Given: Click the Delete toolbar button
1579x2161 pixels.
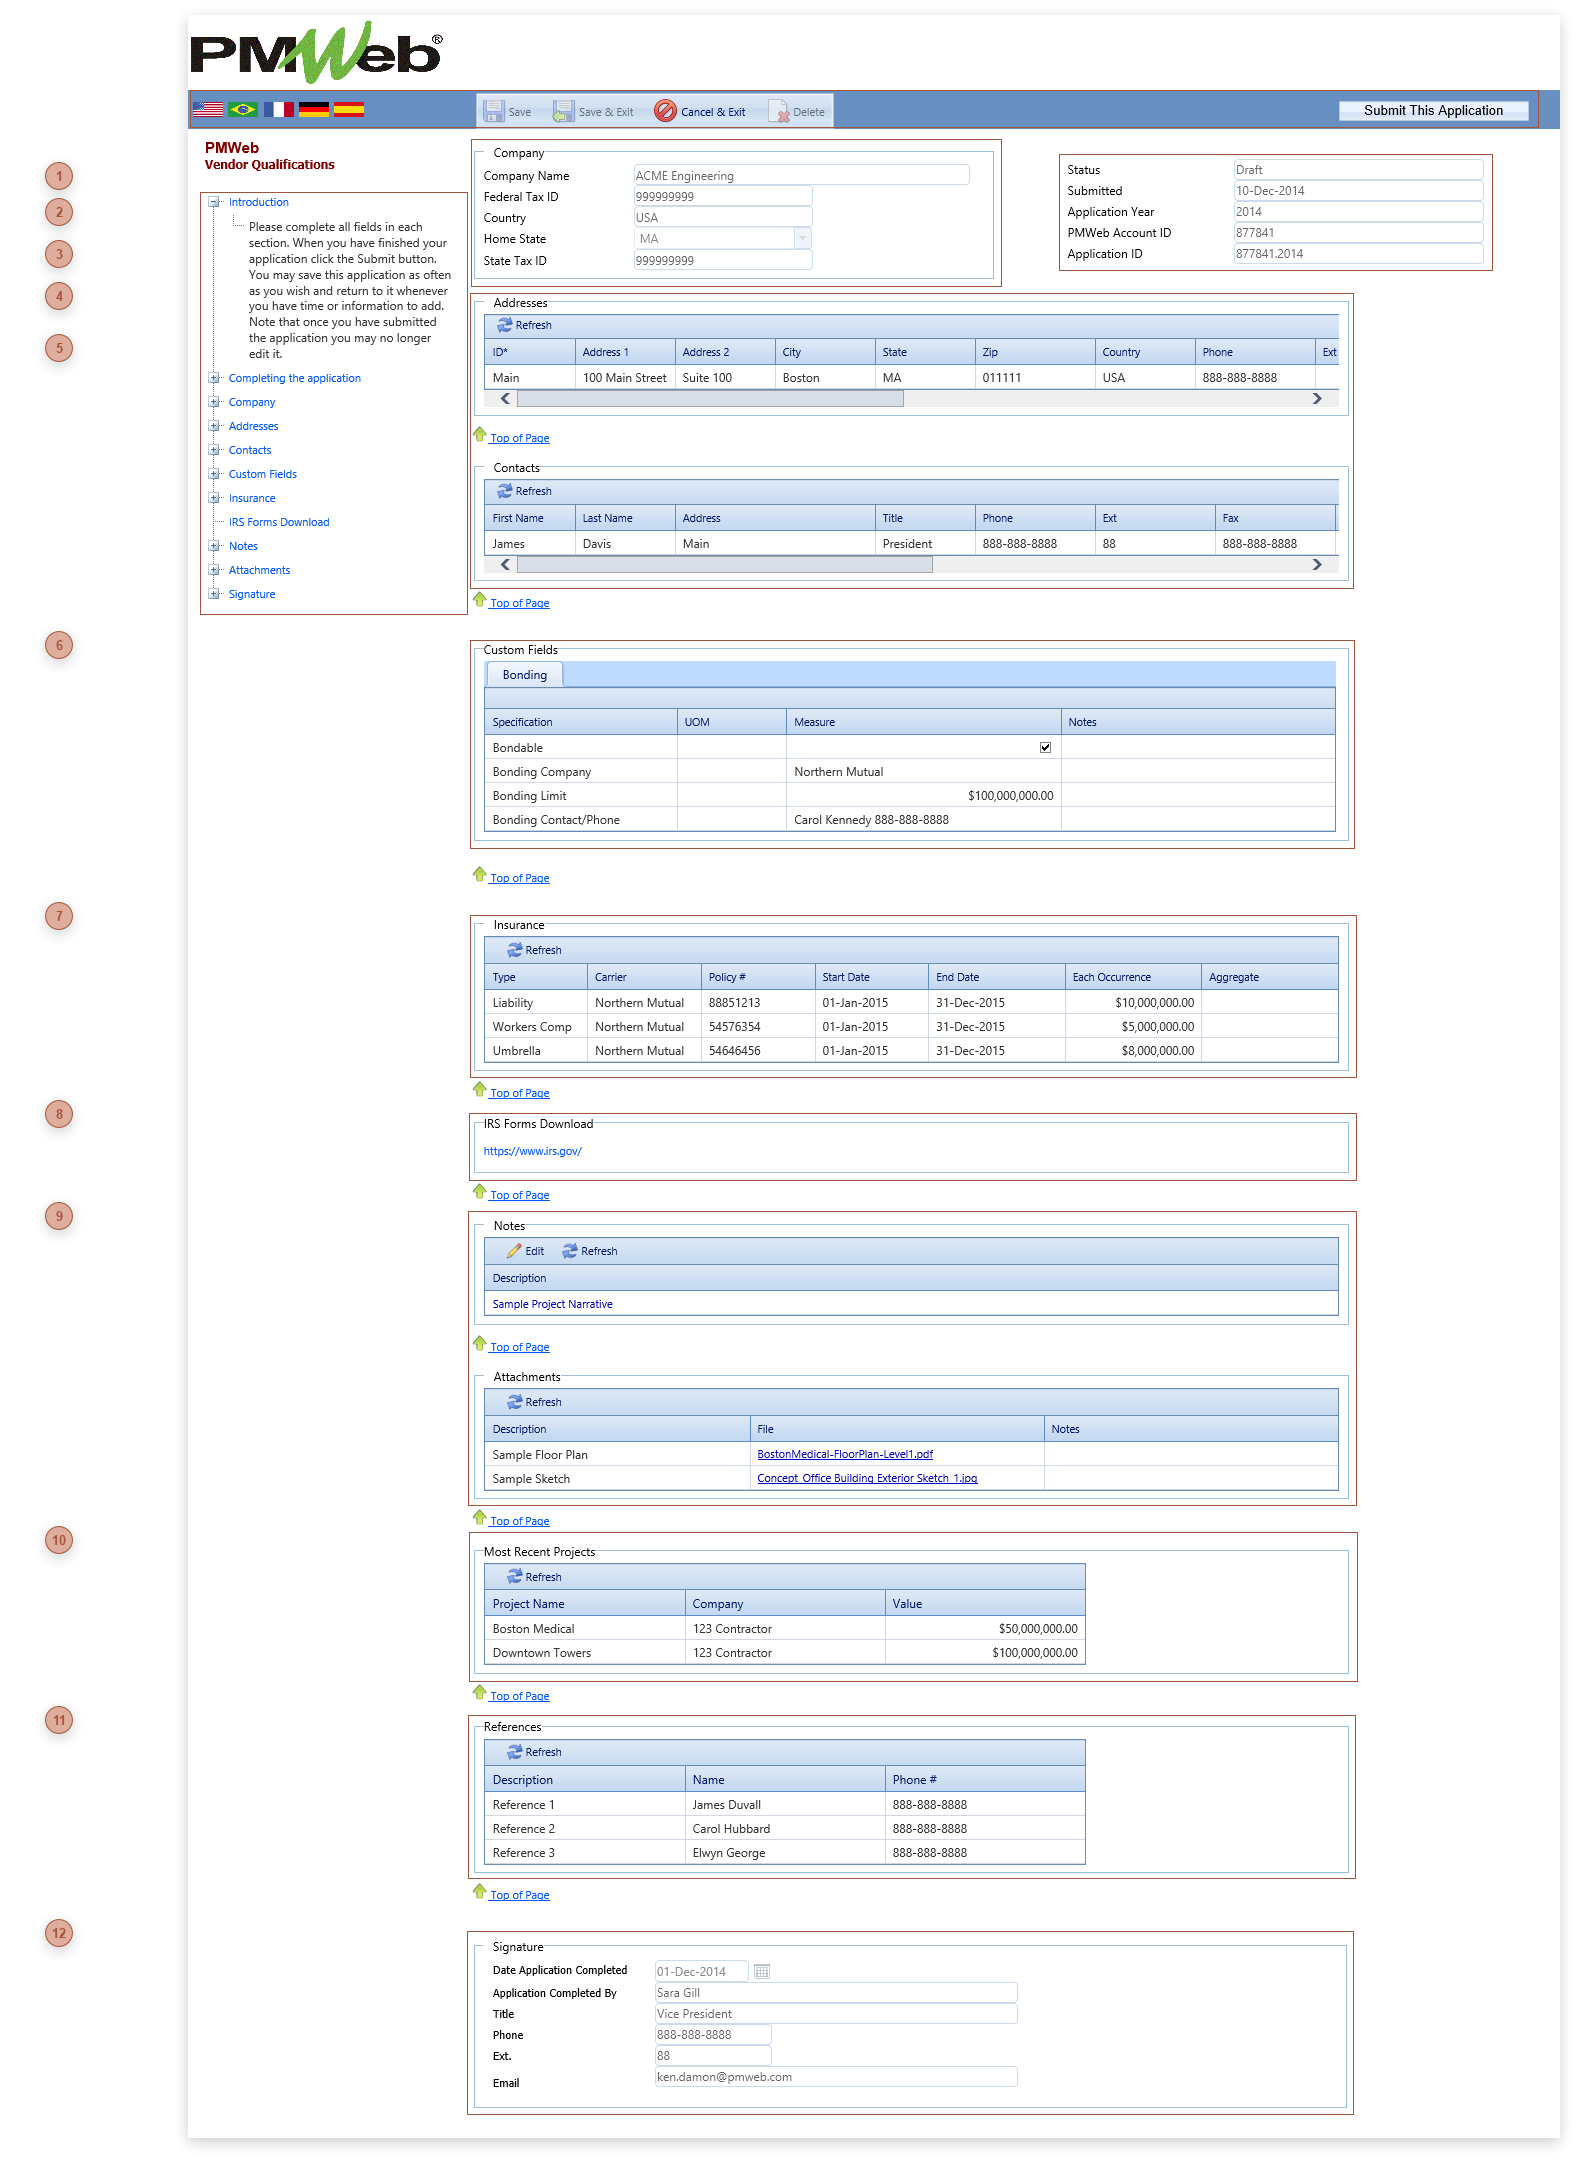Looking at the screenshot, I should click(797, 111).
